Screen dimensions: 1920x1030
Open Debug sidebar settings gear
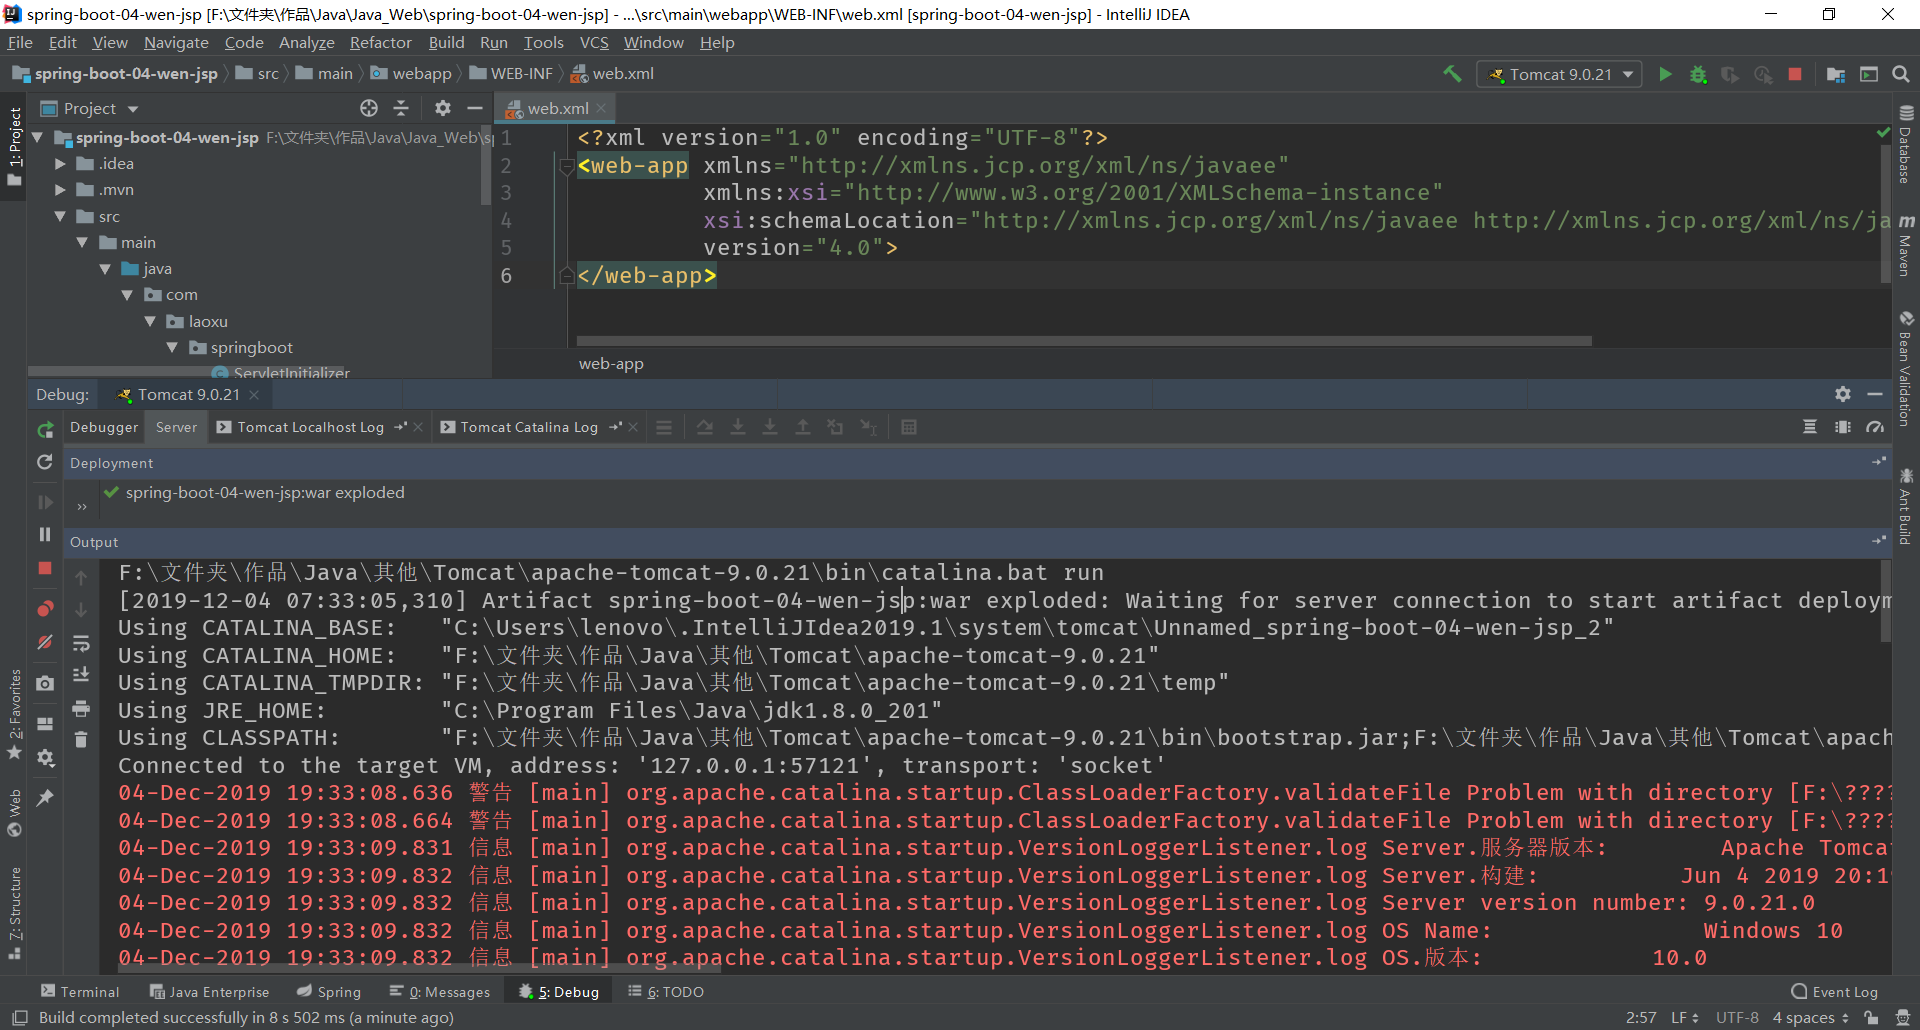point(45,758)
